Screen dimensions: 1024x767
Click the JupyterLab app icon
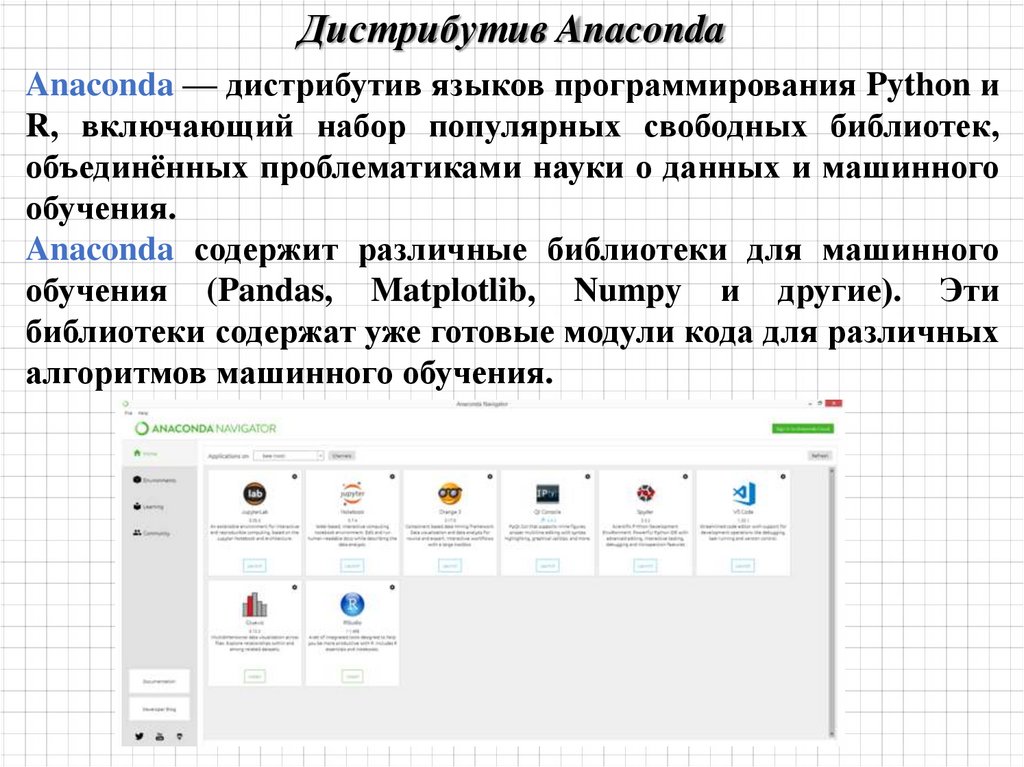click(255, 494)
